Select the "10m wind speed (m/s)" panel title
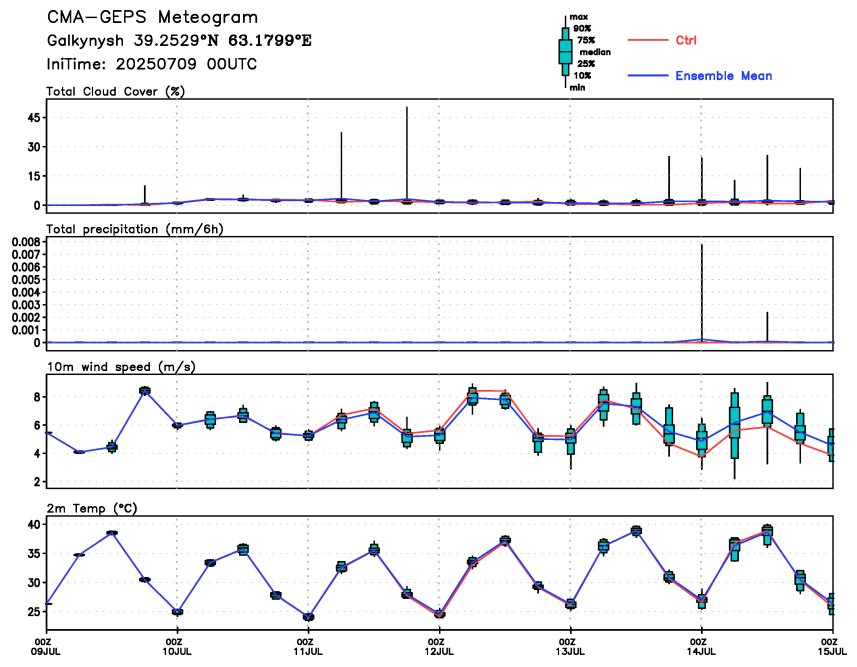The image size is (857, 667). [121, 367]
